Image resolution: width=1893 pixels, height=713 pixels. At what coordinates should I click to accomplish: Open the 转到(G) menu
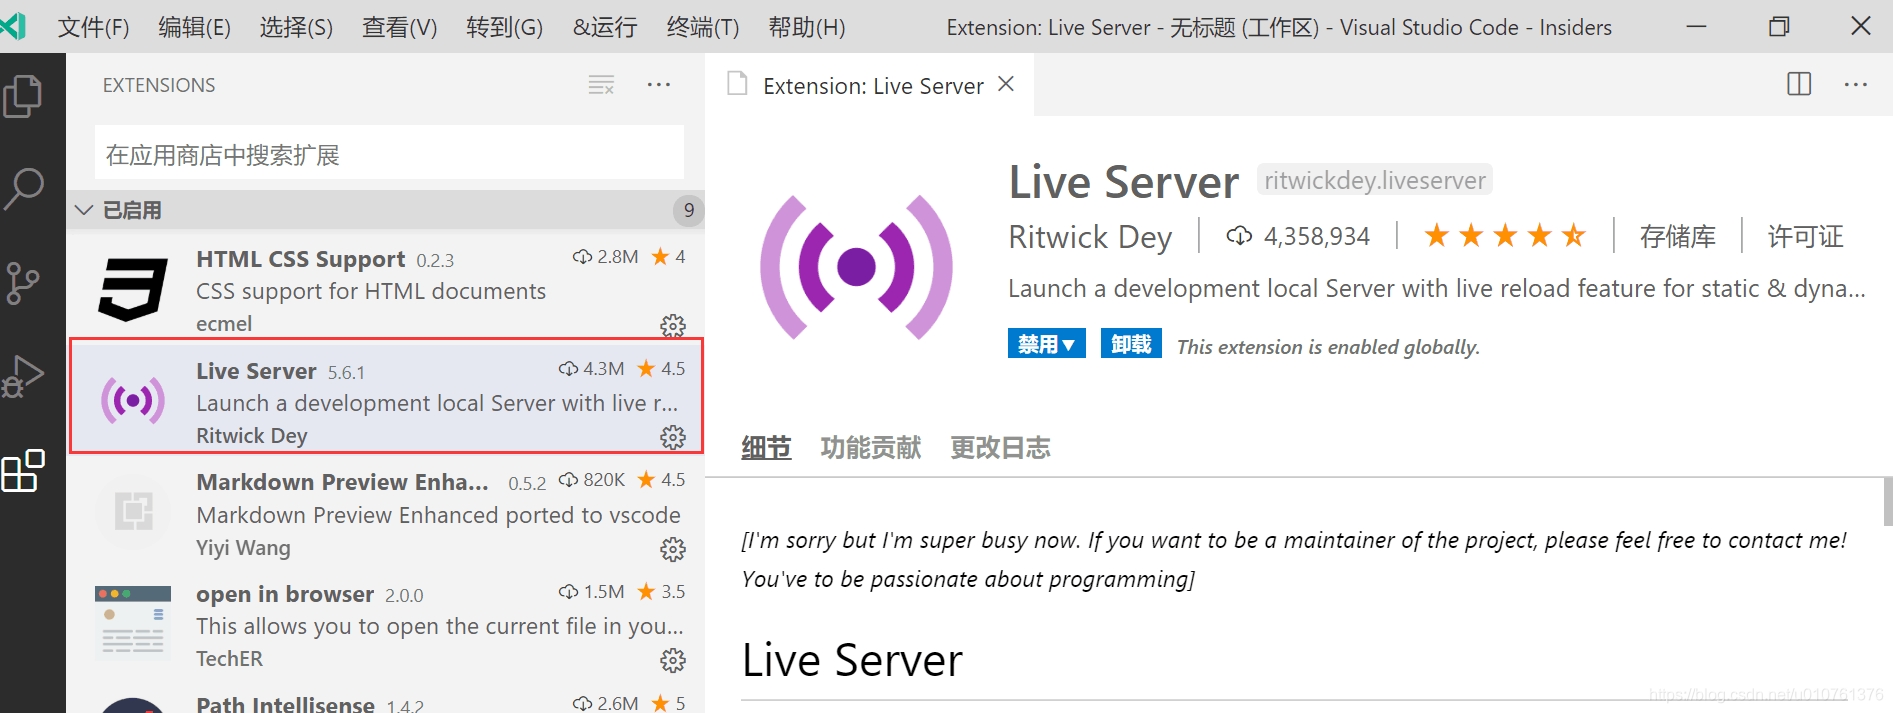pos(504,27)
